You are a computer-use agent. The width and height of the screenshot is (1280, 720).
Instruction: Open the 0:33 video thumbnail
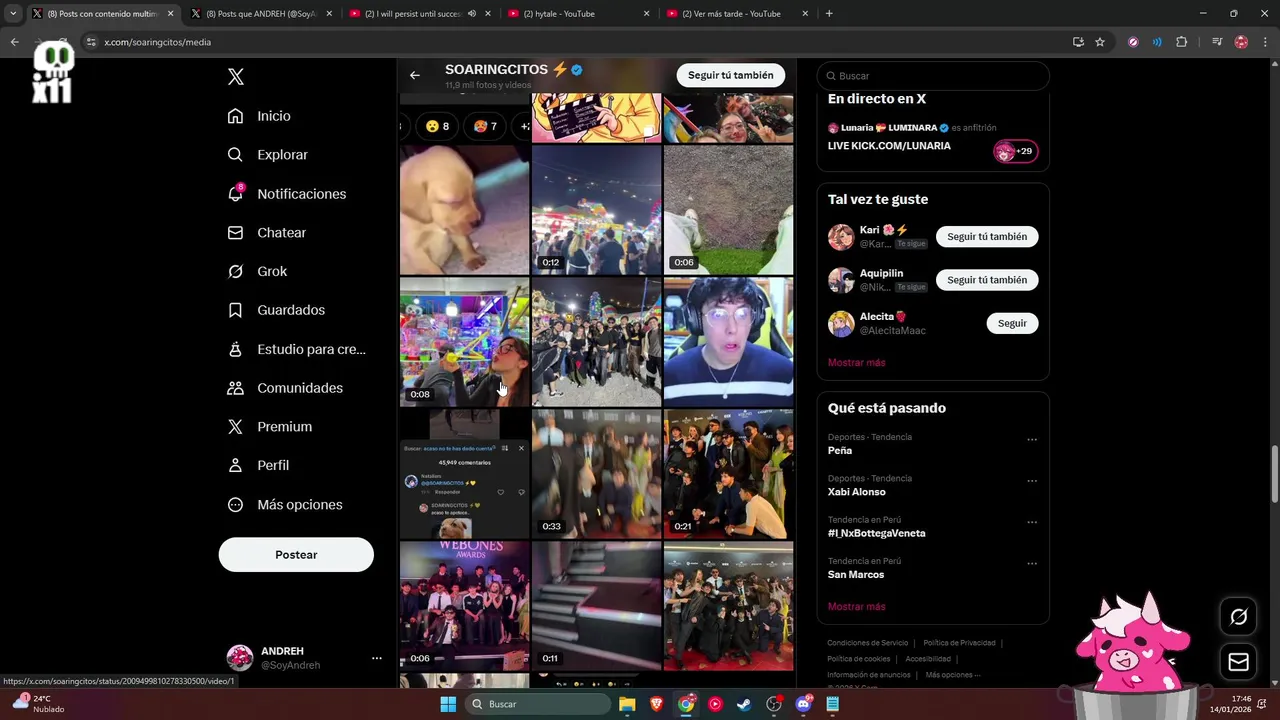(x=596, y=473)
